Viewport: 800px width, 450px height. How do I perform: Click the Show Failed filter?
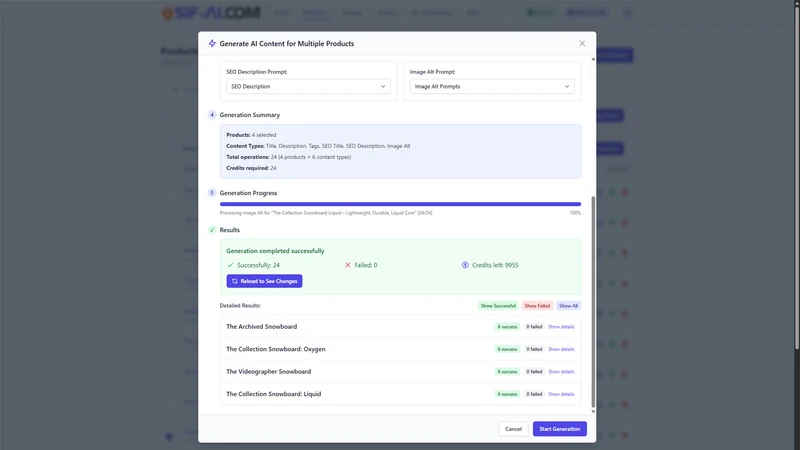coord(537,306)
